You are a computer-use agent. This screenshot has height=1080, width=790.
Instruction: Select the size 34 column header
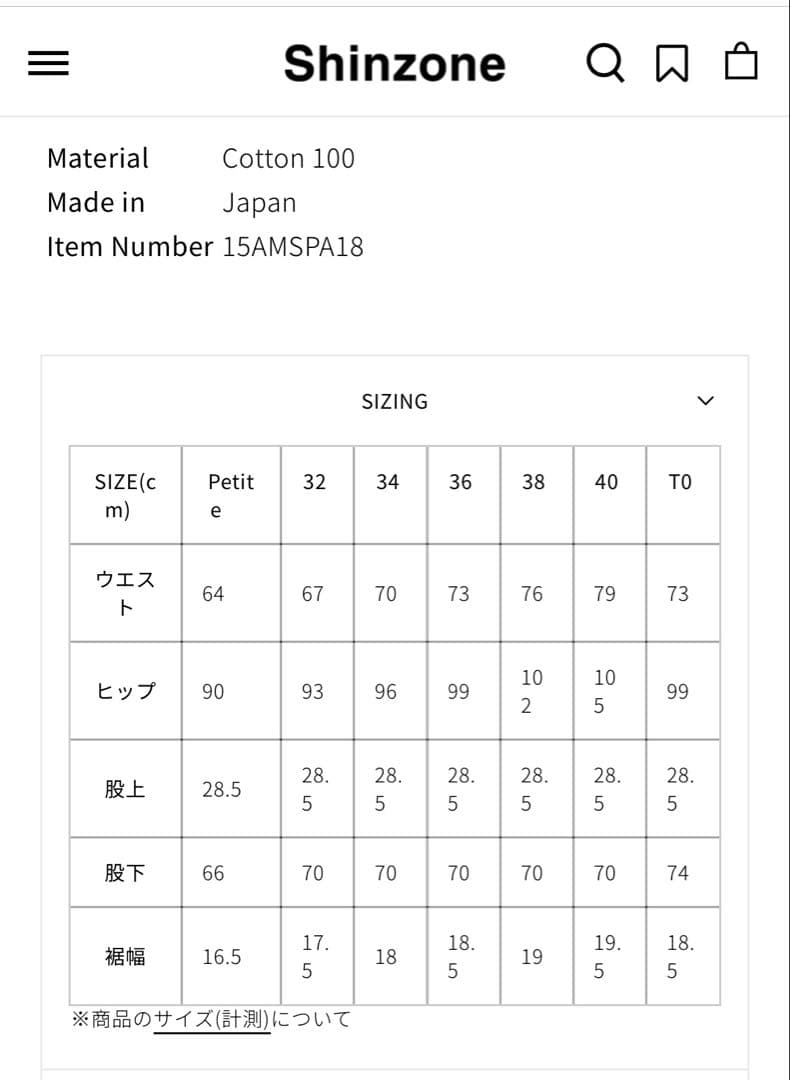click(387, 482)
